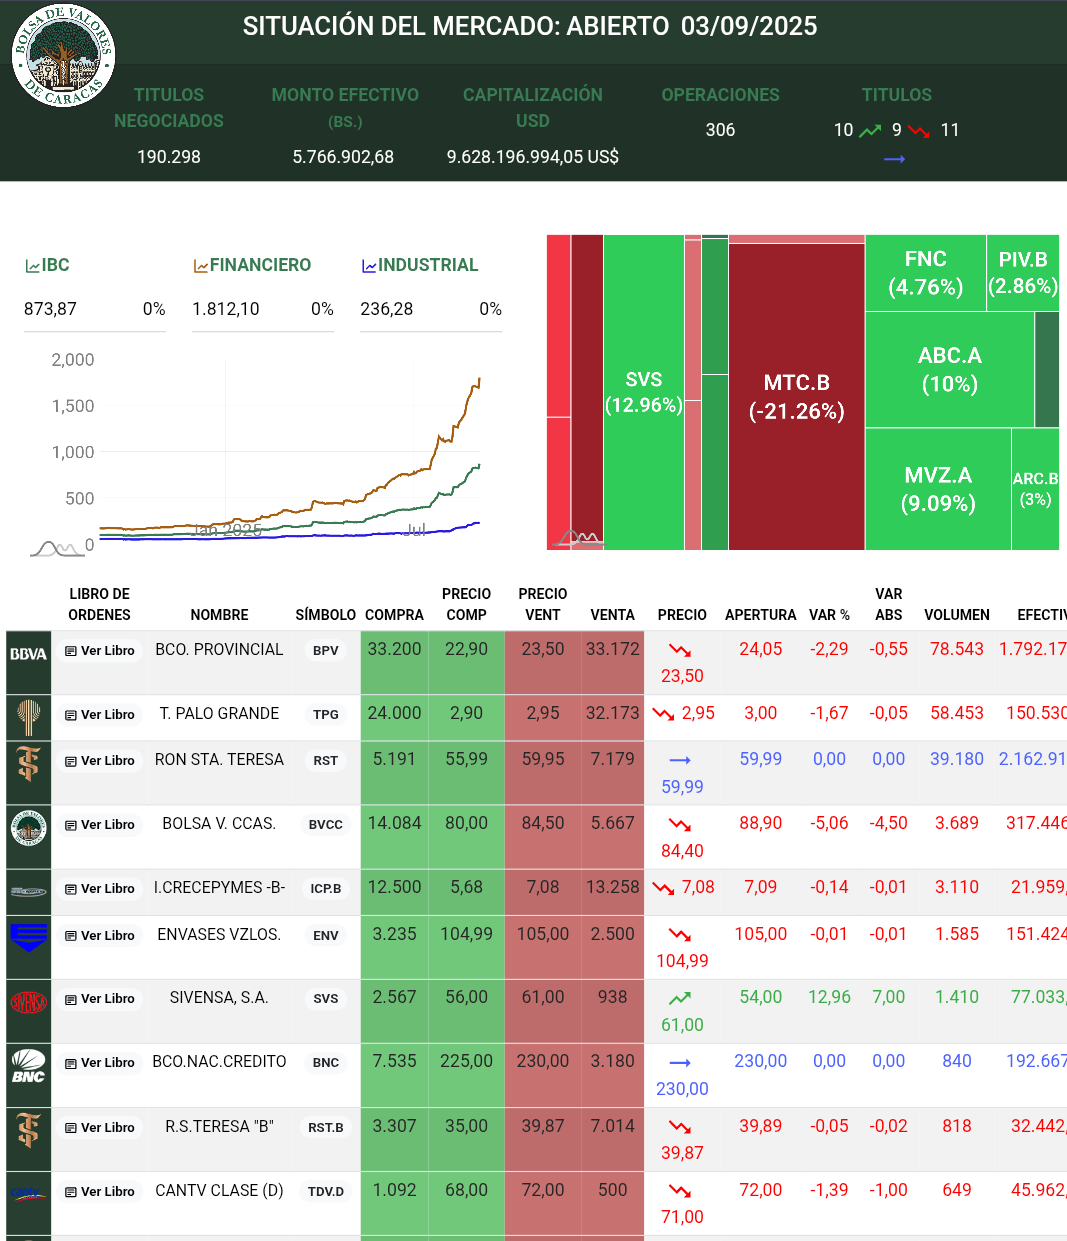
Task: Click the APERTURA column header
Action: (761, 615)
